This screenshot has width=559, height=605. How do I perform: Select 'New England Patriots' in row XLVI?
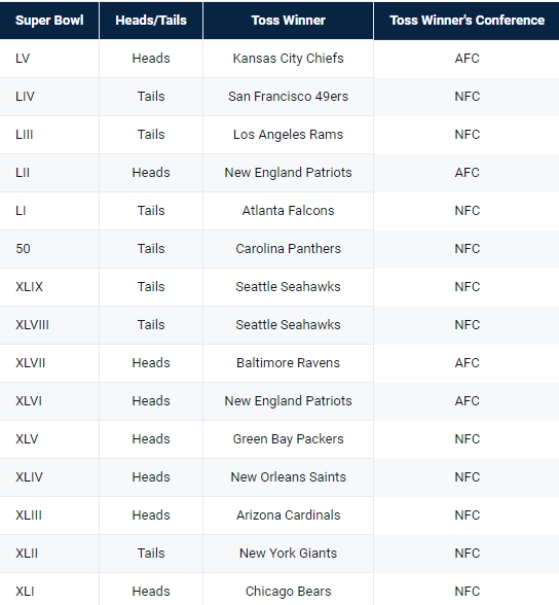coord(288,401)
